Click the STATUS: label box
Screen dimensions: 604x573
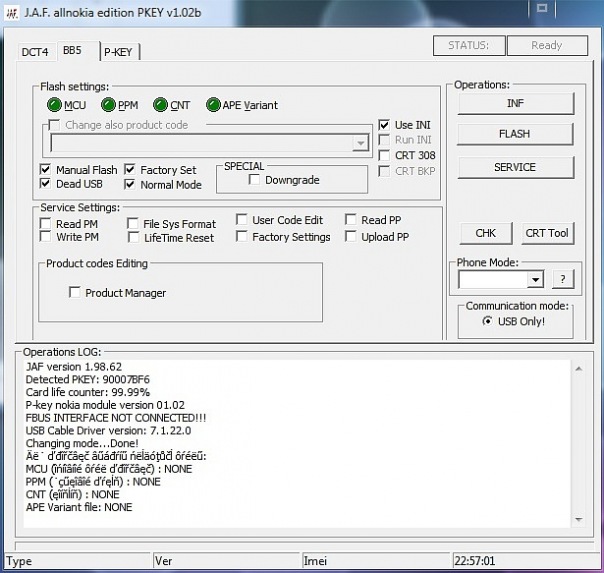(469, 45)
